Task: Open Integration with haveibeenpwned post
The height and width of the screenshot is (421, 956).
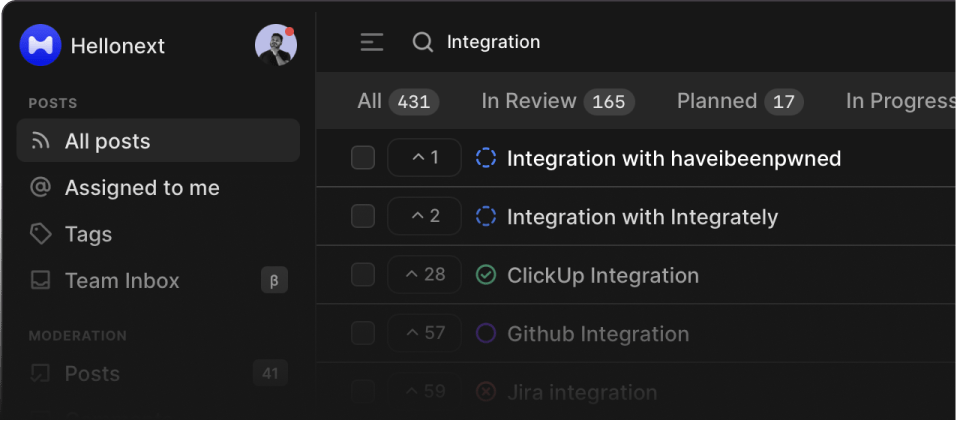Action: (674, 158)
